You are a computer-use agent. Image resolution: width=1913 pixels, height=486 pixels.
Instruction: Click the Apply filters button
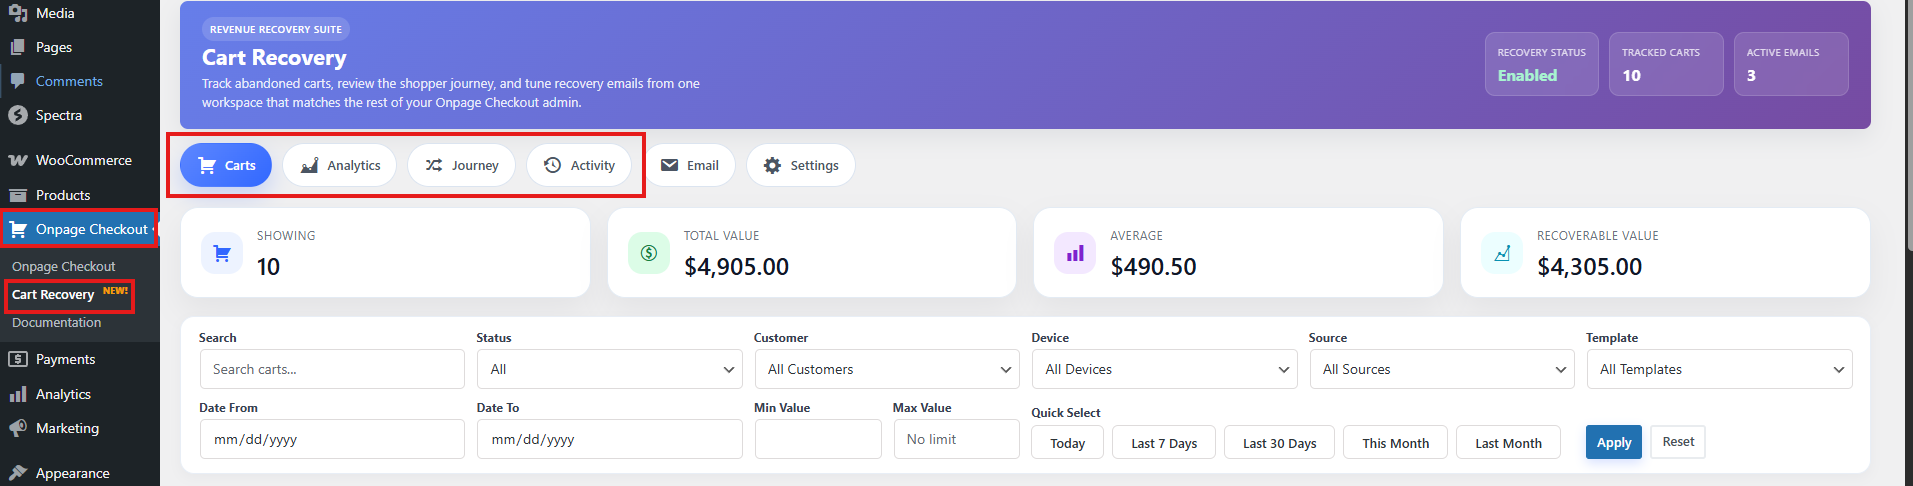pos(1614,442)
